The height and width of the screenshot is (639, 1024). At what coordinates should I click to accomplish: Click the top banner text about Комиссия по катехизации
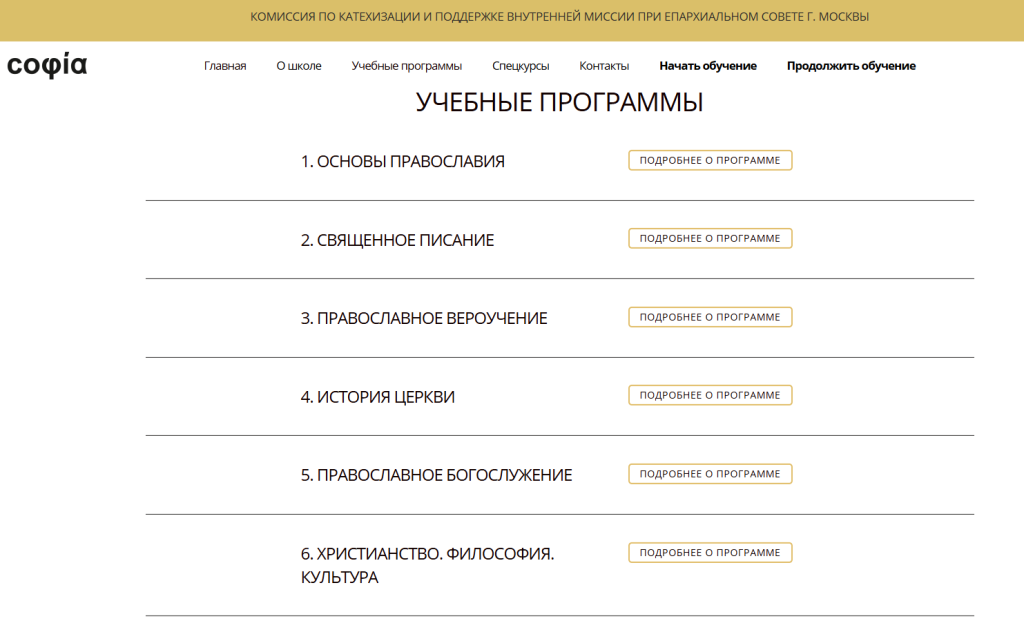559,17
